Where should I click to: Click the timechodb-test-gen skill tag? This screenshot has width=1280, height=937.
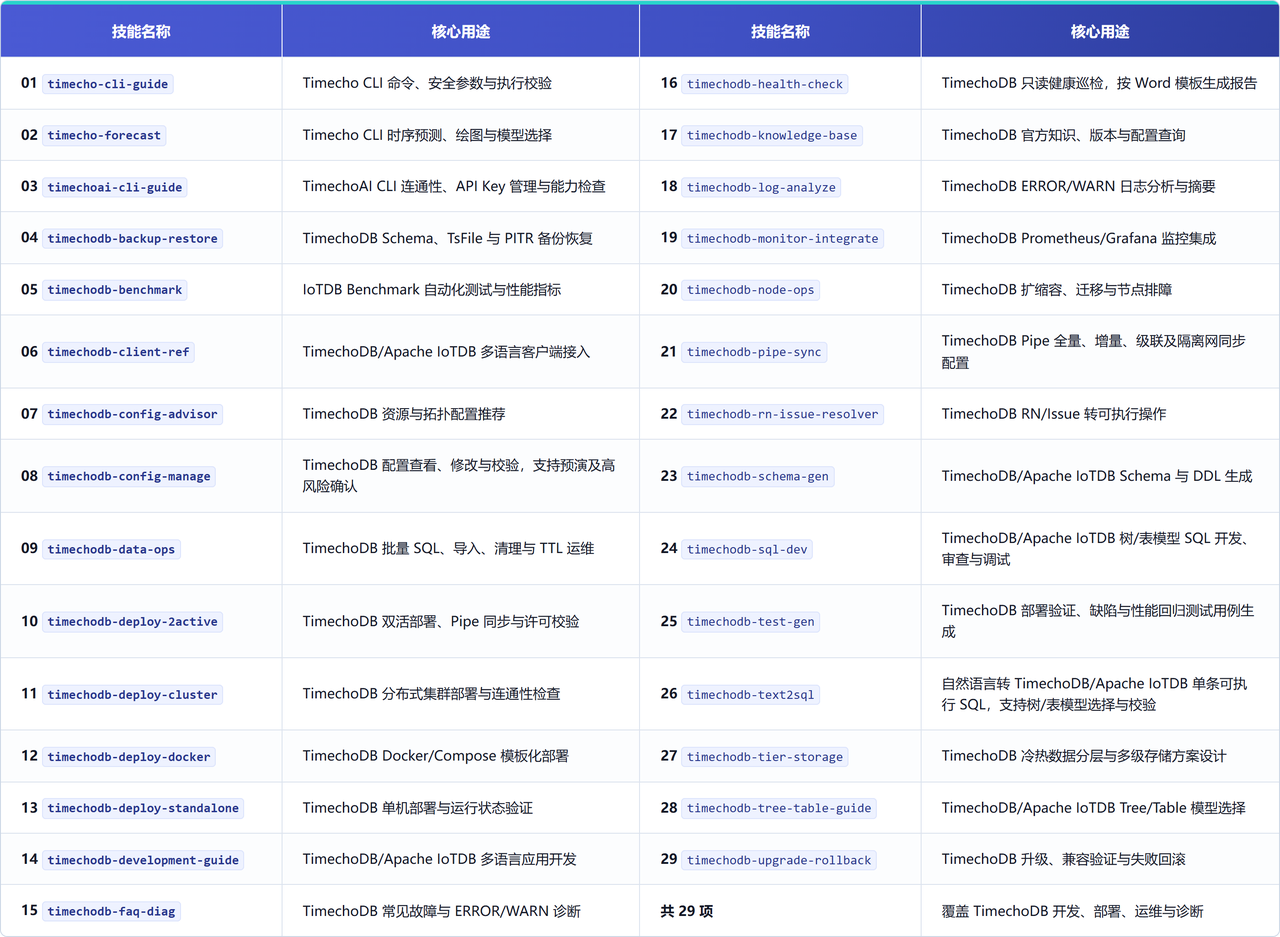coord(751,622)
